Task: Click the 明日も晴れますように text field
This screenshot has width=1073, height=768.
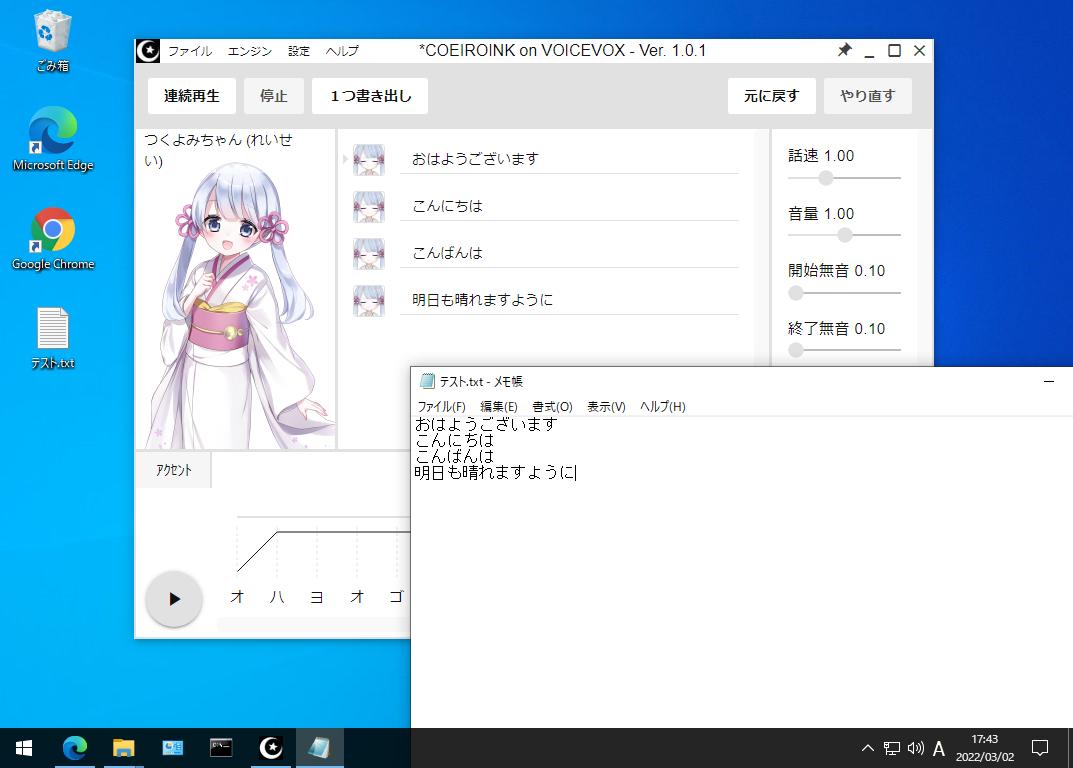Action: click(569, 300)
